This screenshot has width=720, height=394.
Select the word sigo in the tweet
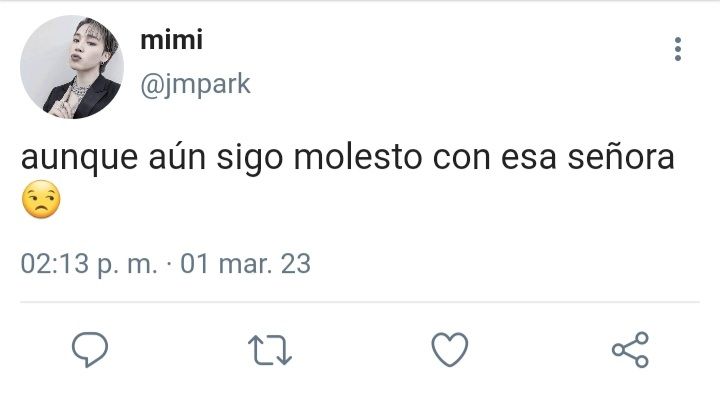[x=249, y=159]
